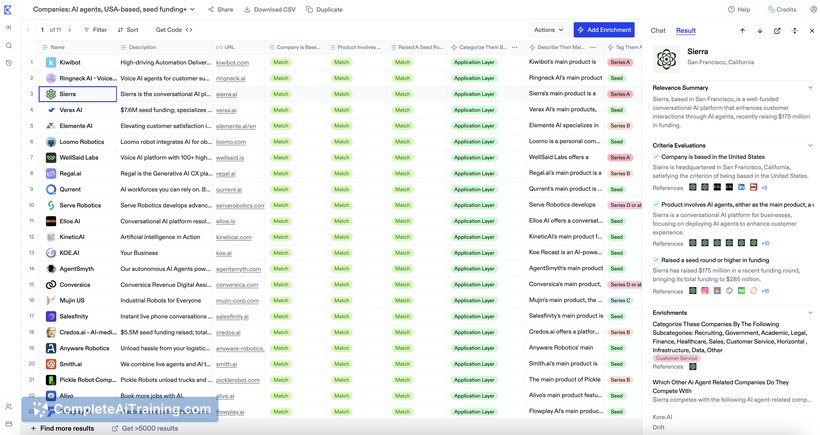Click the WellSaid Labs logo icon
The height and width of the screenshot is (435, 820).
[x=51, y=157]
